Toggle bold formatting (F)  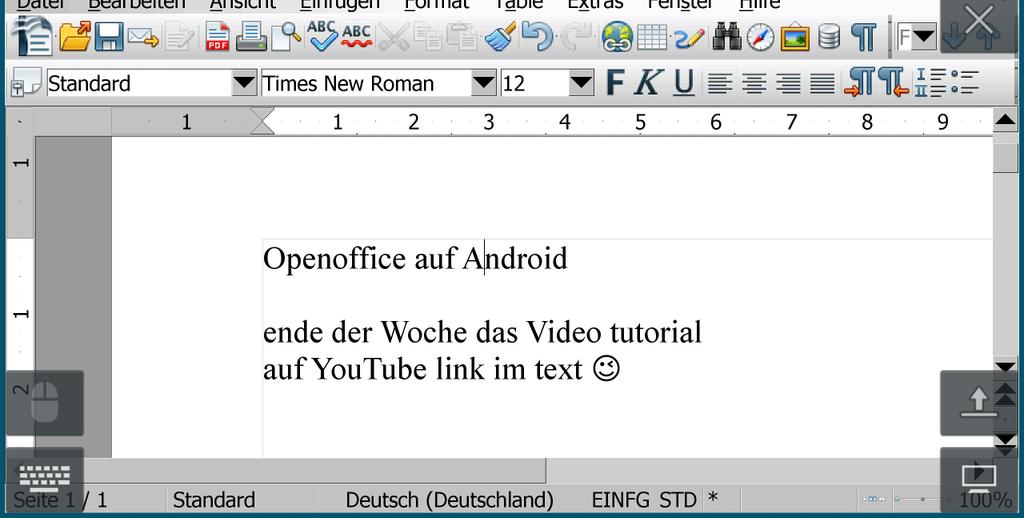[615, 83]
